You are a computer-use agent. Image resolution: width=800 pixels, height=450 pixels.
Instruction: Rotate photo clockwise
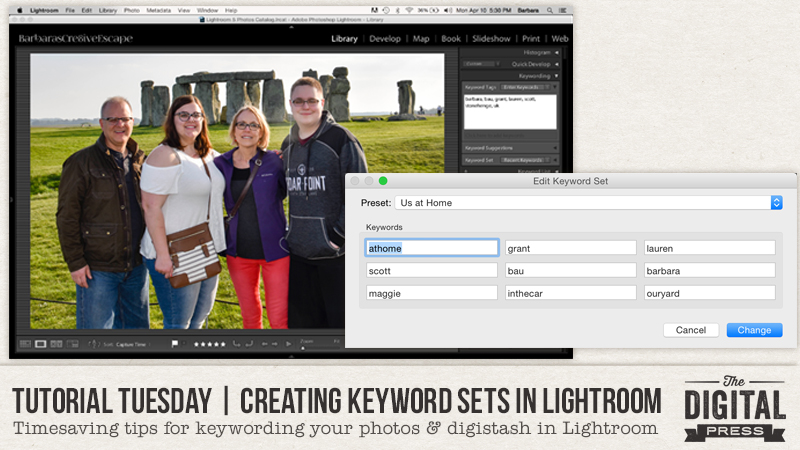pos(249,344)
